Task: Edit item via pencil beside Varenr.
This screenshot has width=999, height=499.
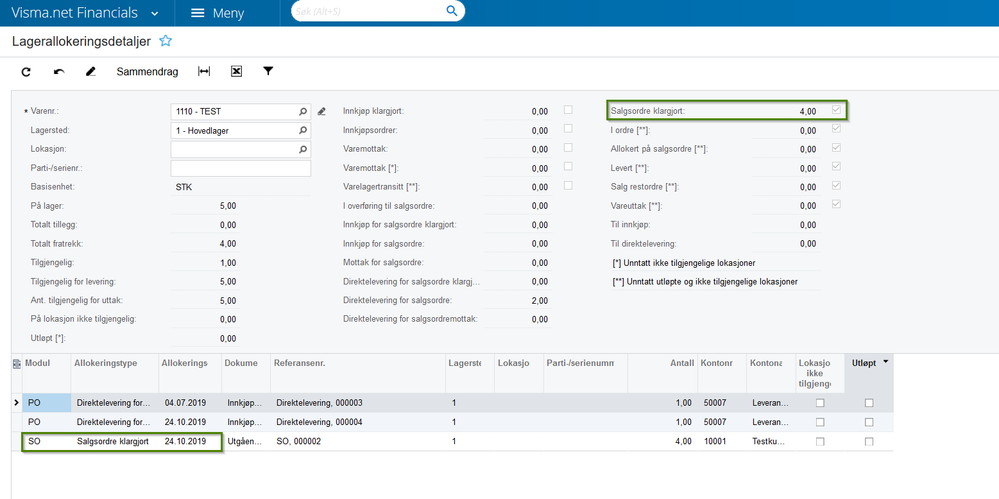Action: pos(322,112)
